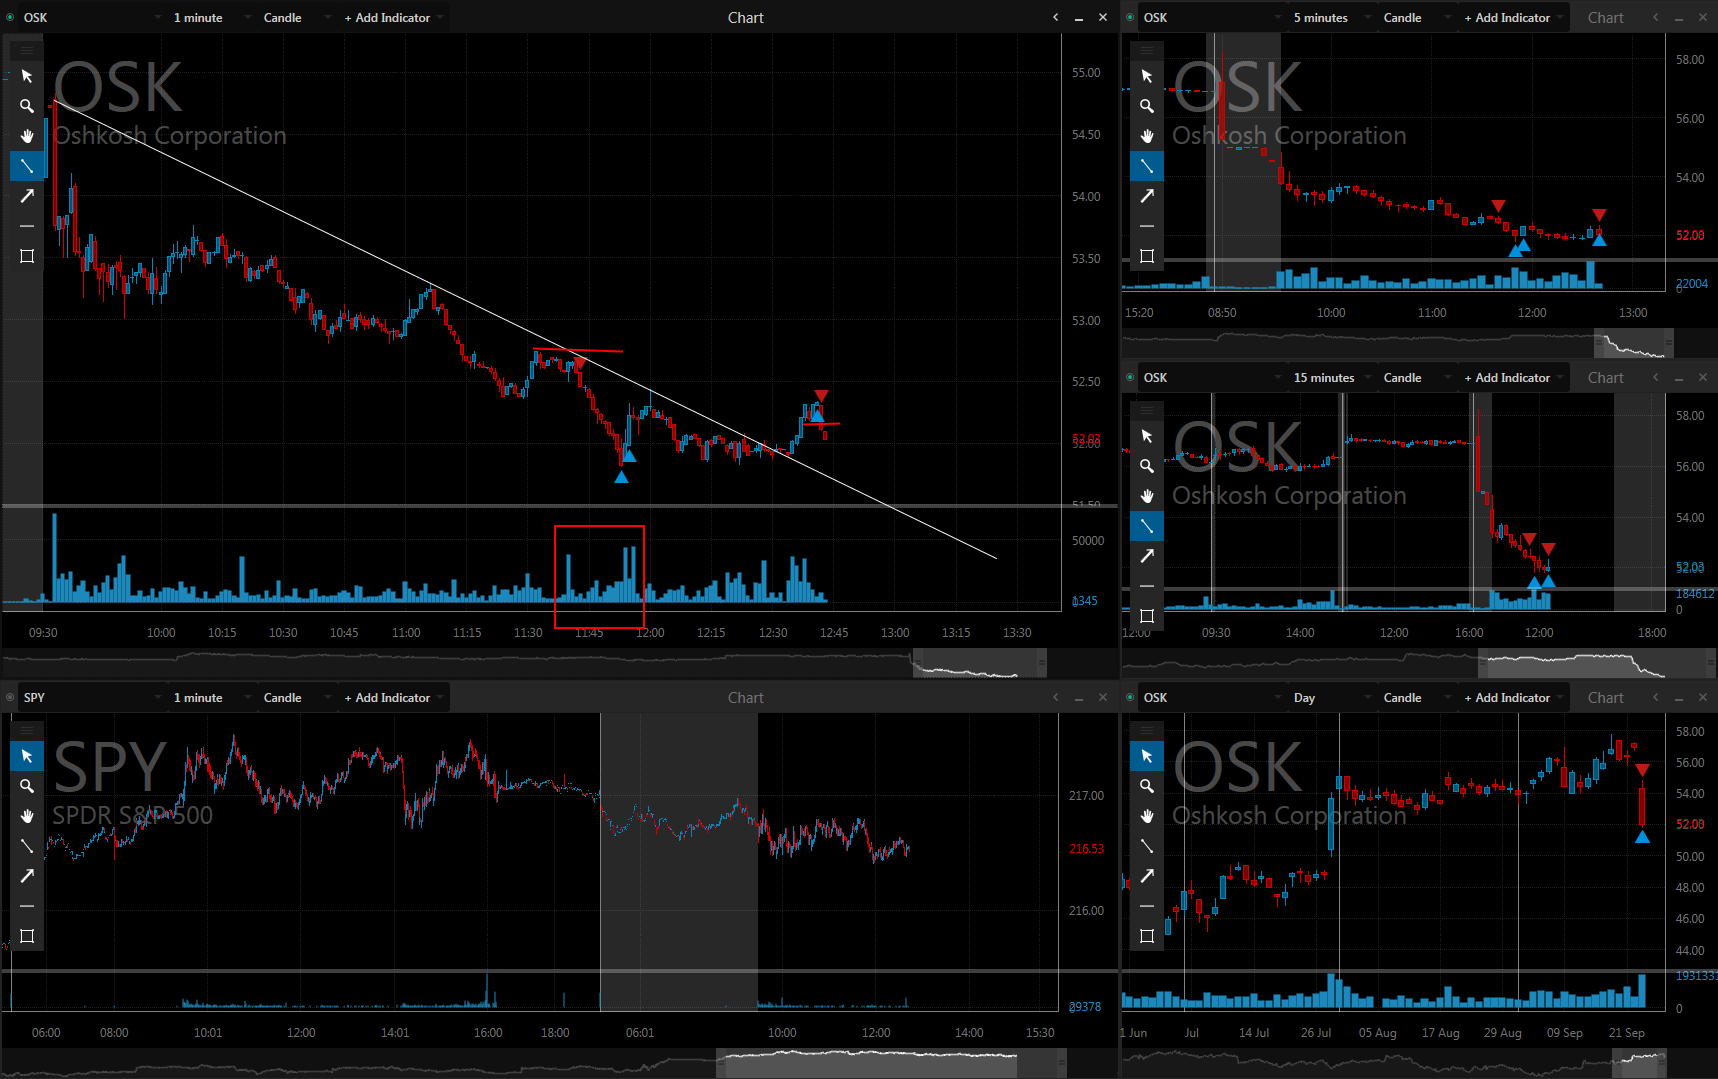Open the 15 minutes timeframe dropdown
1718x1079 pixels.
[x=1331, y=377]
